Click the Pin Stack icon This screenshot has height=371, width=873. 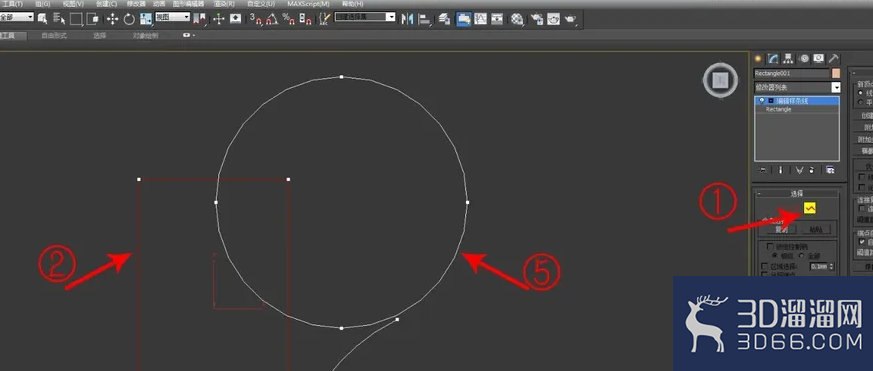[762, 170]
